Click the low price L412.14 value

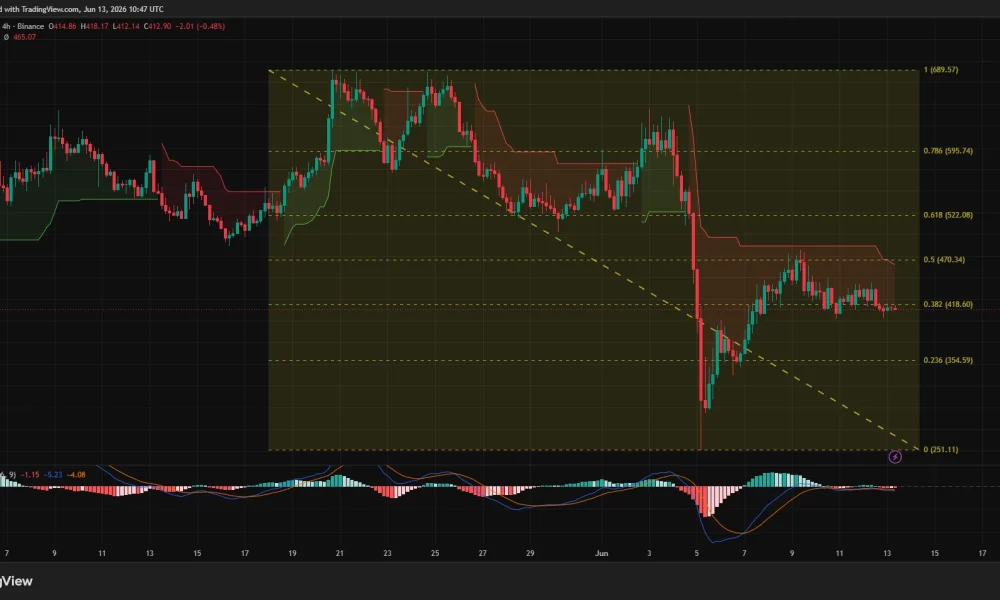point(126,26)
